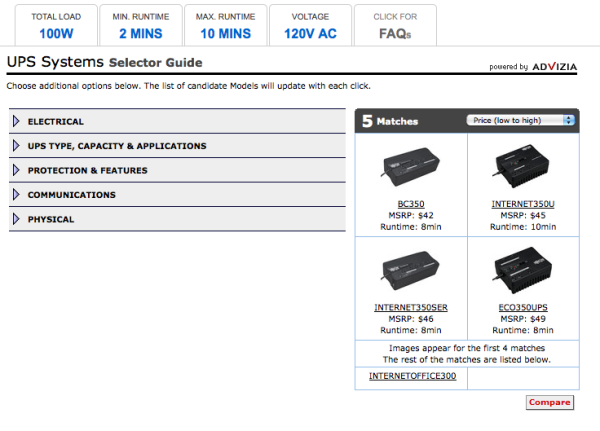Select the Max. Runtime 10 MINS tab
600x431 pixels.
click(x=226, y=26)
